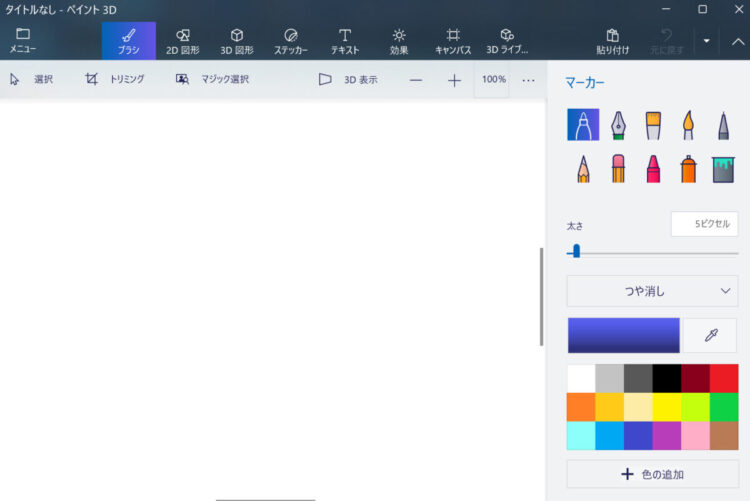This screenshot has width=750, height=501.
Task: Choose the sky blue color swatch
Action: coord(609,436)
